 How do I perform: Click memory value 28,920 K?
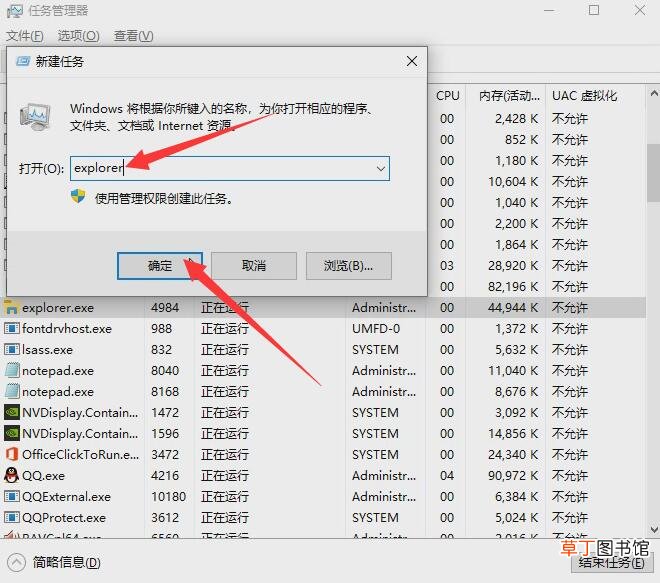click(513, 266)
